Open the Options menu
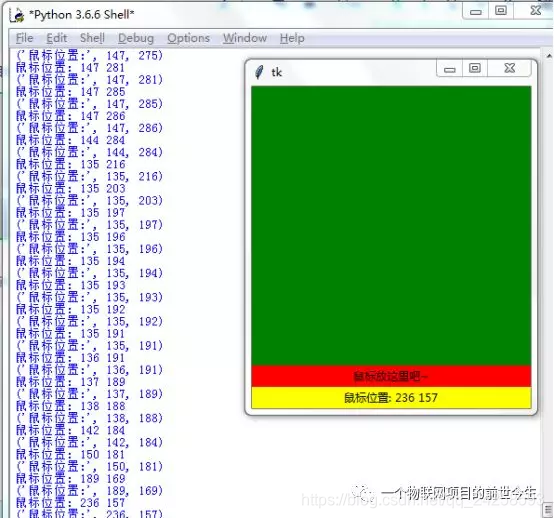 188,38
